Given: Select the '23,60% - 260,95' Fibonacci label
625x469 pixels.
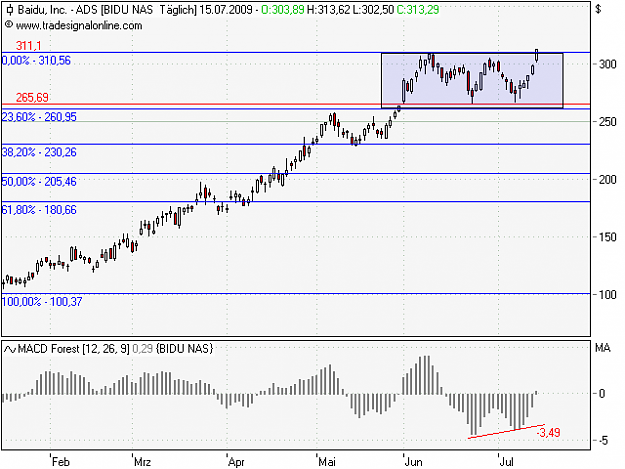Looking at the screenshot, I should [x=39, y=117].
